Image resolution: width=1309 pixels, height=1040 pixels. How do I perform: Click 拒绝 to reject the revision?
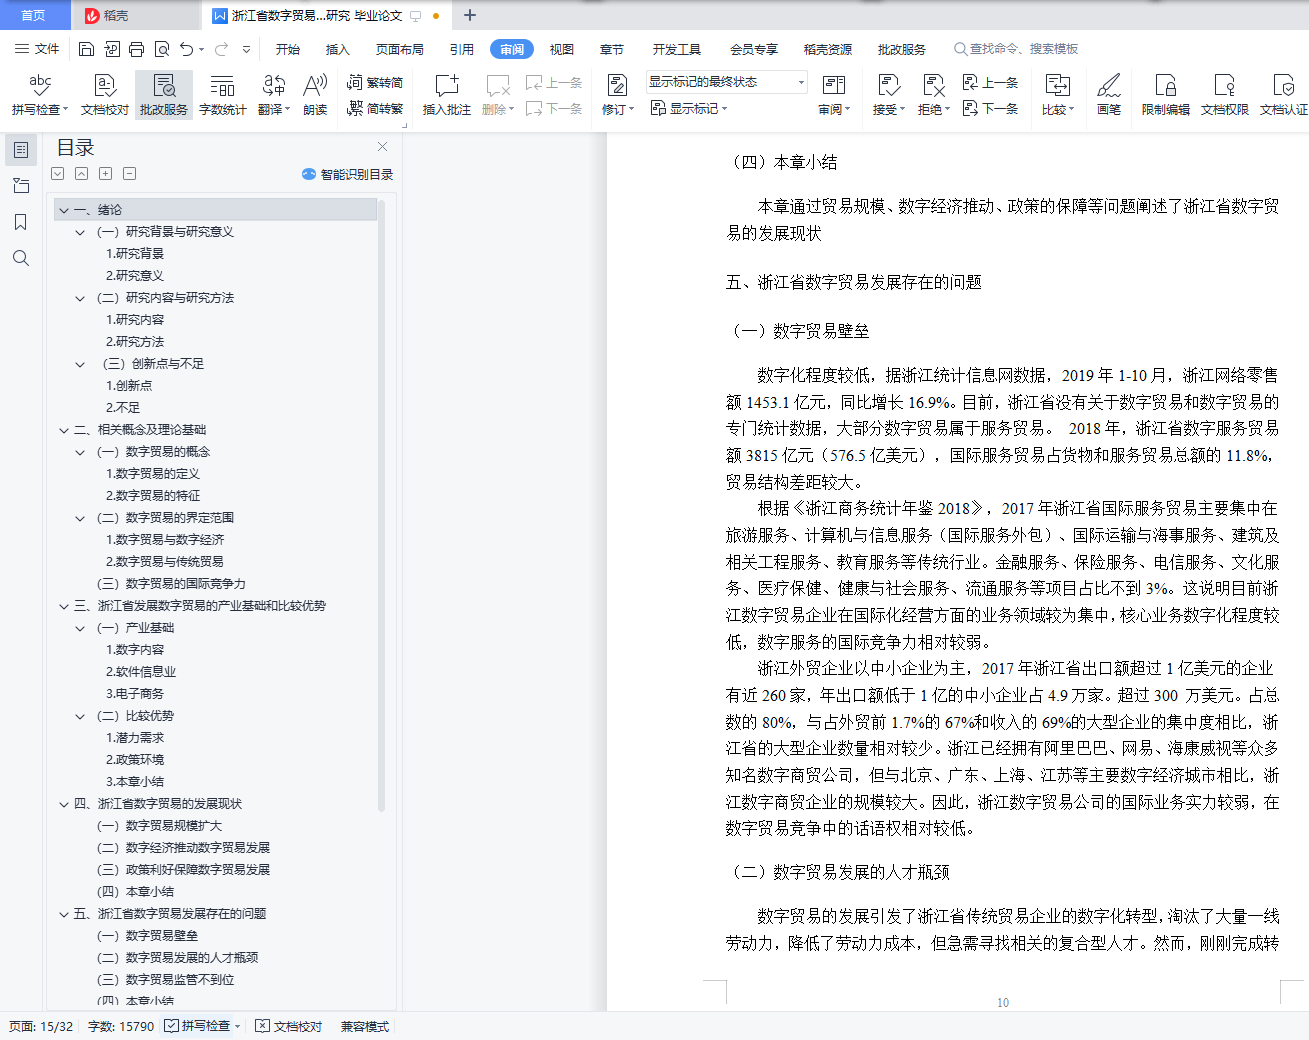(933, 95)
